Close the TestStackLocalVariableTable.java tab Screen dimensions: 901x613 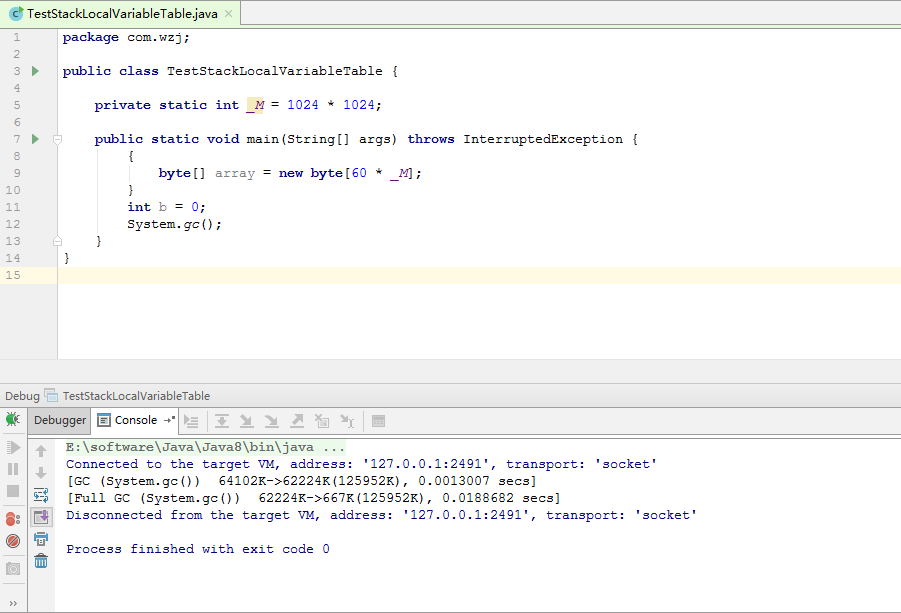[228, 14]
